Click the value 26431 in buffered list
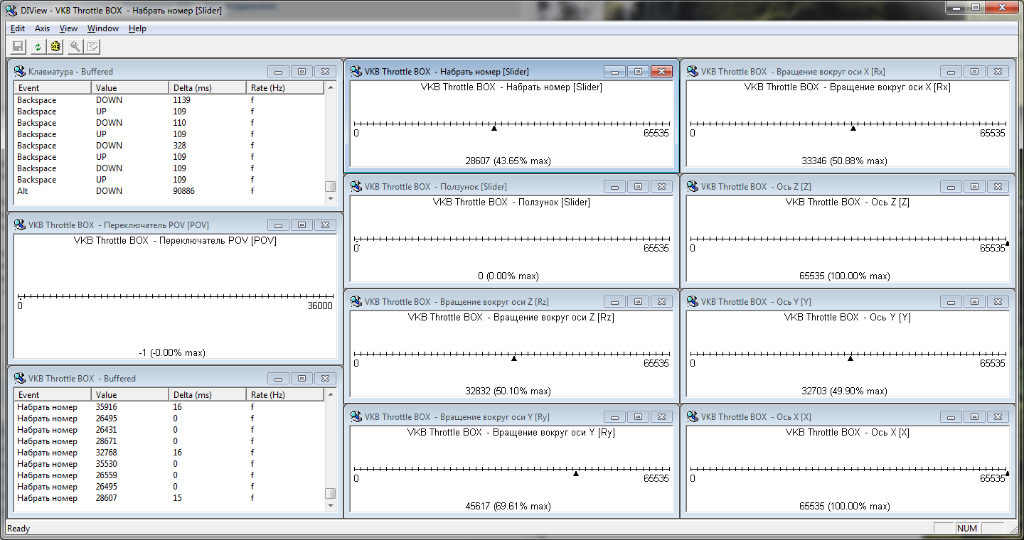The width and height of the screenshot is (1024, 540). [106, 430]
